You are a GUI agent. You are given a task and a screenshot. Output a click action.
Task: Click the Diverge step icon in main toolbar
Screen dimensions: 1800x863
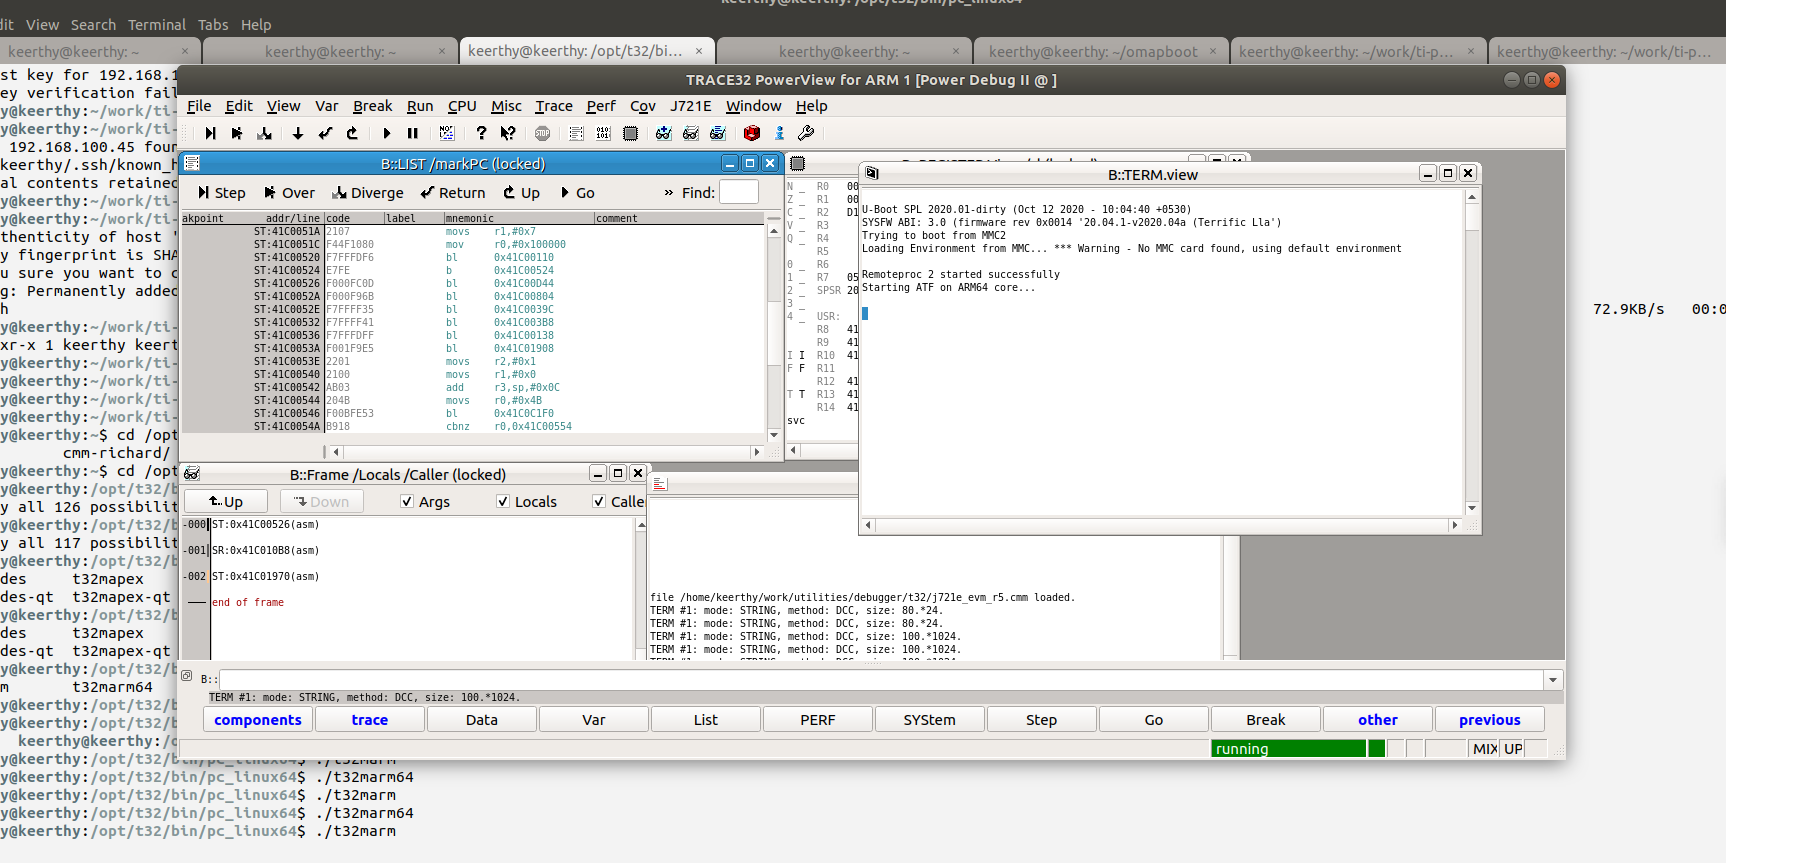click(265, 133)
